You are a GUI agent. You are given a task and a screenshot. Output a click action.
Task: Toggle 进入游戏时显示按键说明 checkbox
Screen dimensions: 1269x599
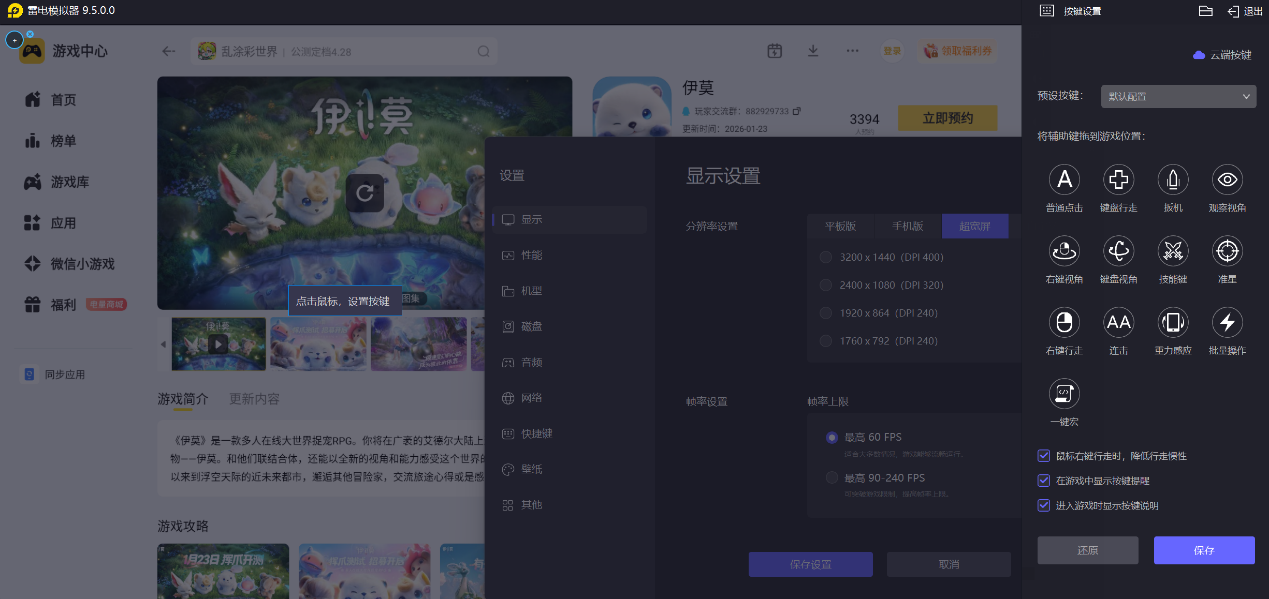[x=1044, y=506]
